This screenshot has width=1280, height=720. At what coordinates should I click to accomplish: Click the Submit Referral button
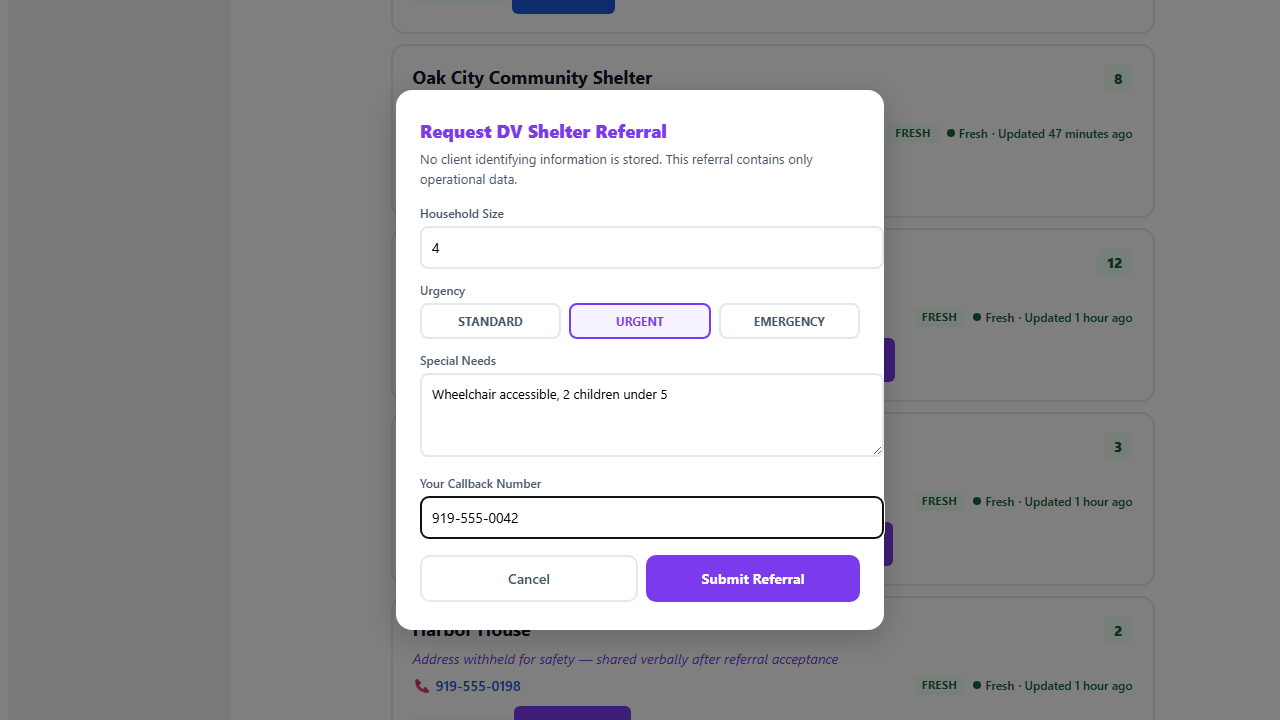tap(752, 578)
